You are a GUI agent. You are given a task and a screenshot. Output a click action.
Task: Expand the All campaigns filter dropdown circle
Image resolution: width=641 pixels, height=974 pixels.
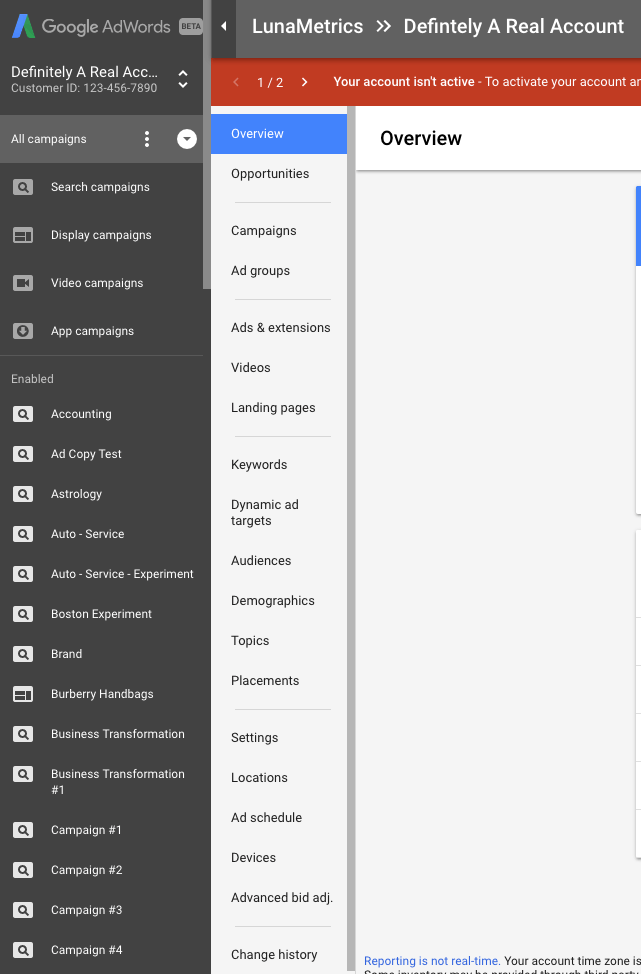coord(187,139)
